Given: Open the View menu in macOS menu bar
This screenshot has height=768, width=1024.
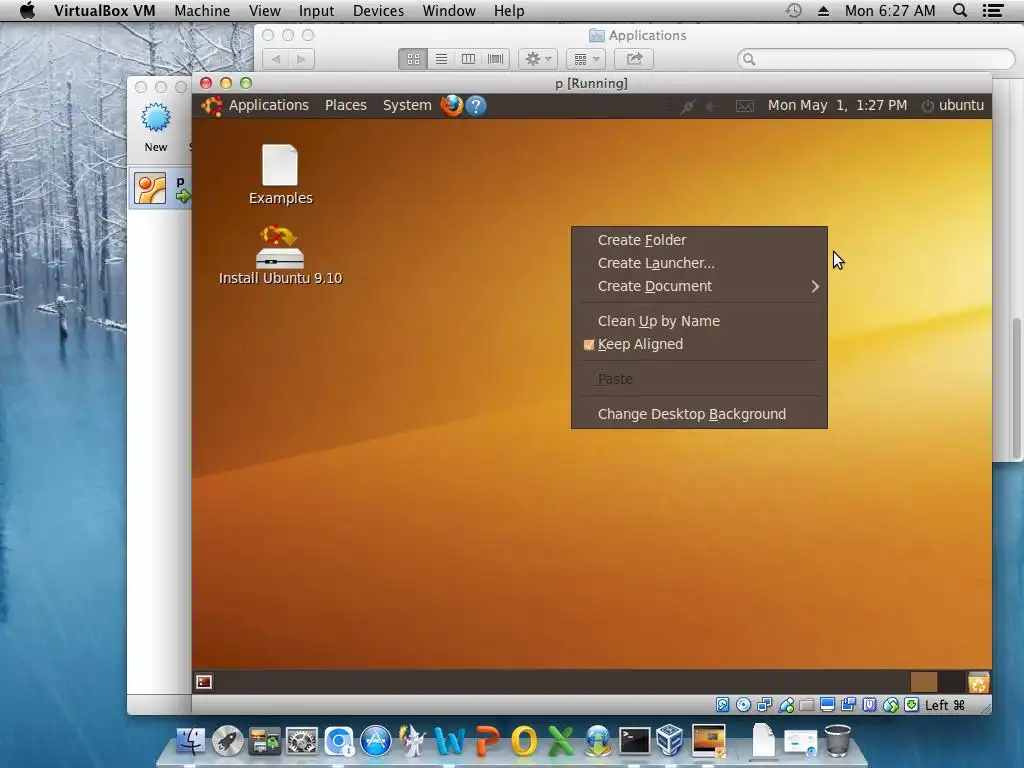Looking at the screenshot, I should pos(264,11).
